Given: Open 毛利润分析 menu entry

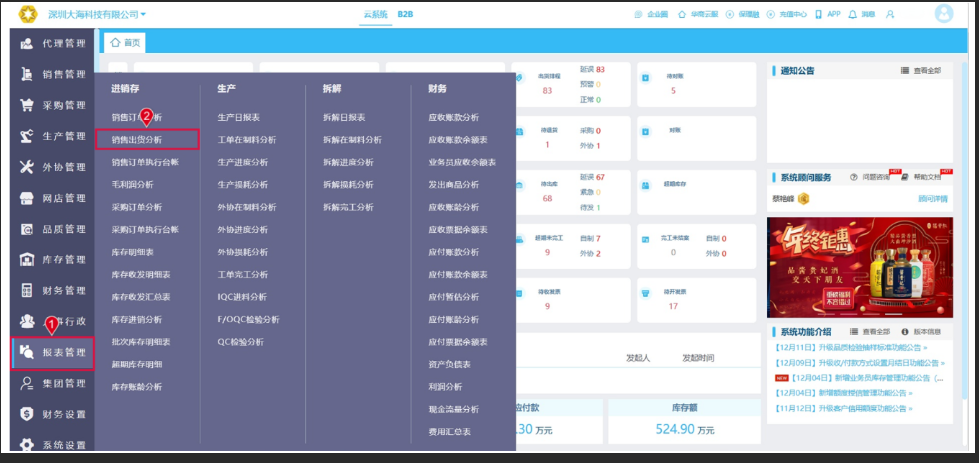Looking at the screenshot, I should 132,185.
